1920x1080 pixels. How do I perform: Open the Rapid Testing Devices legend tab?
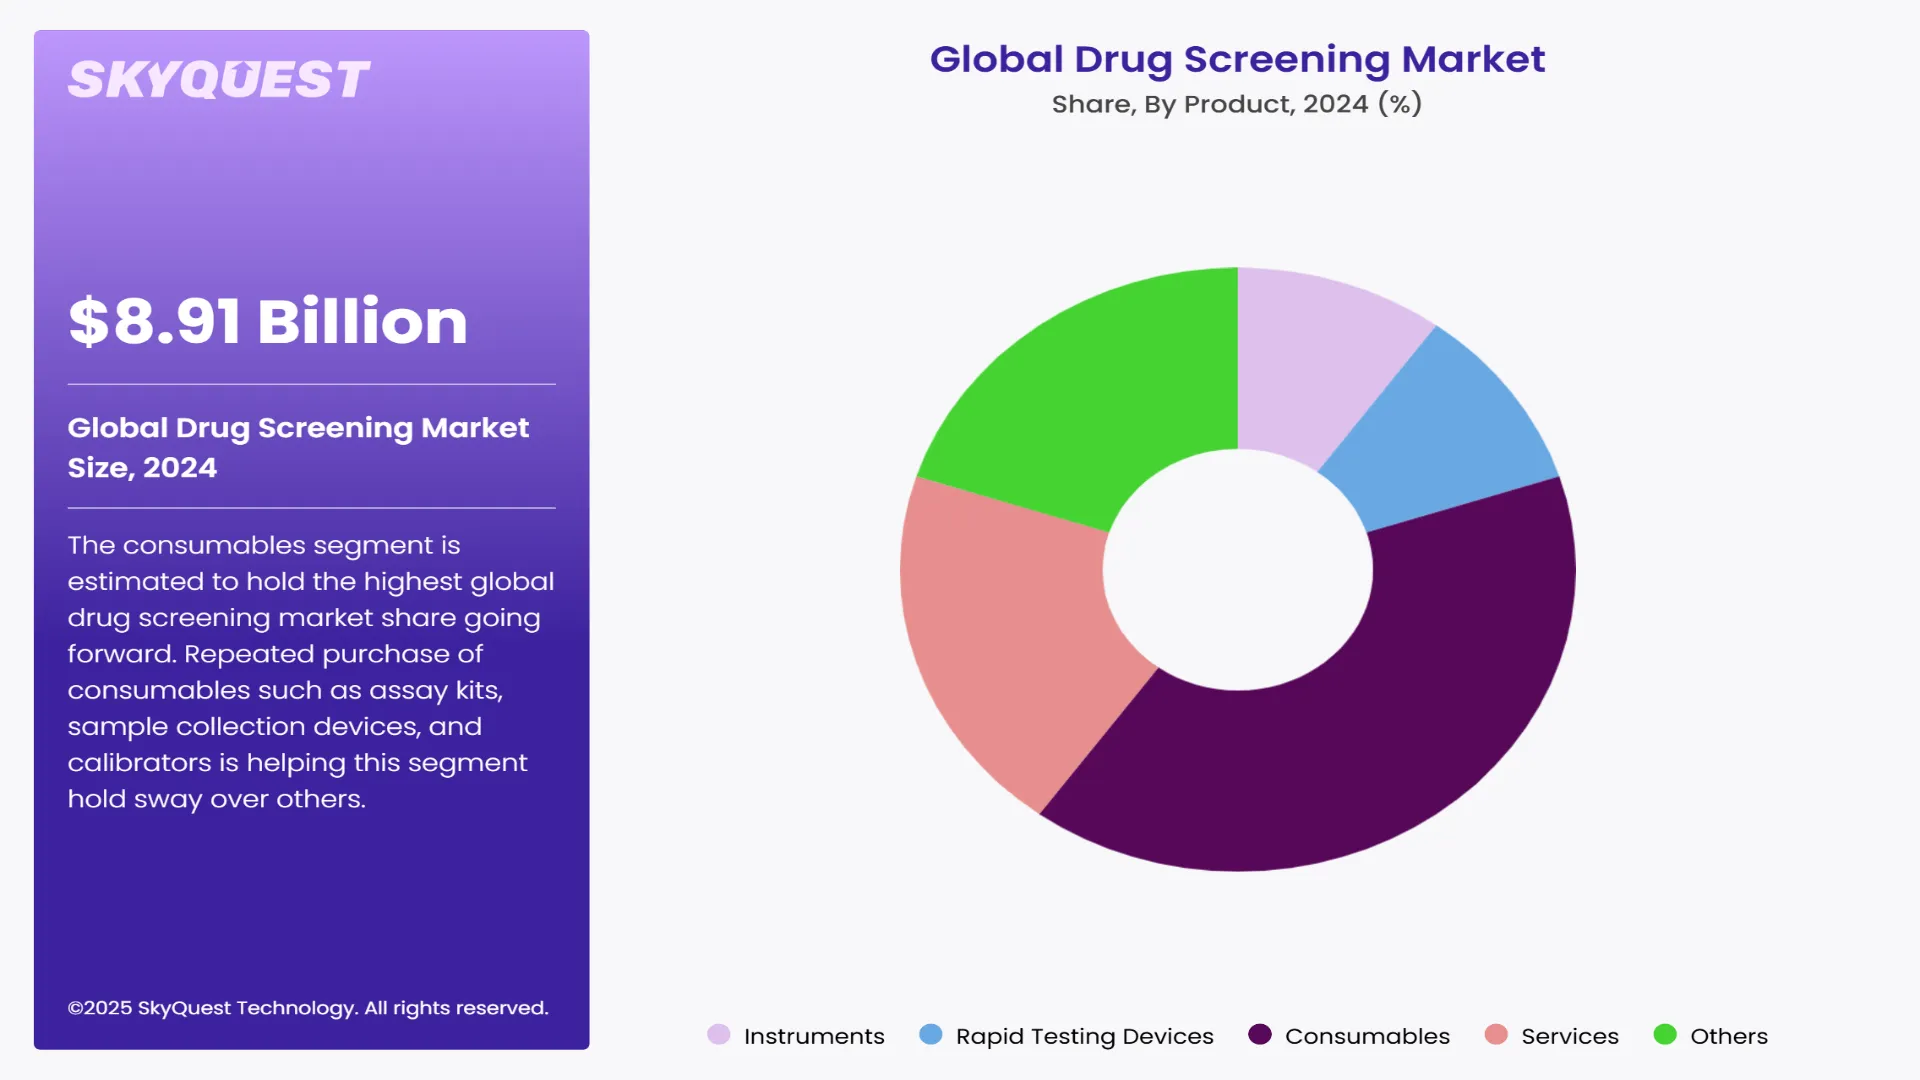(x=1083, y=1036)
